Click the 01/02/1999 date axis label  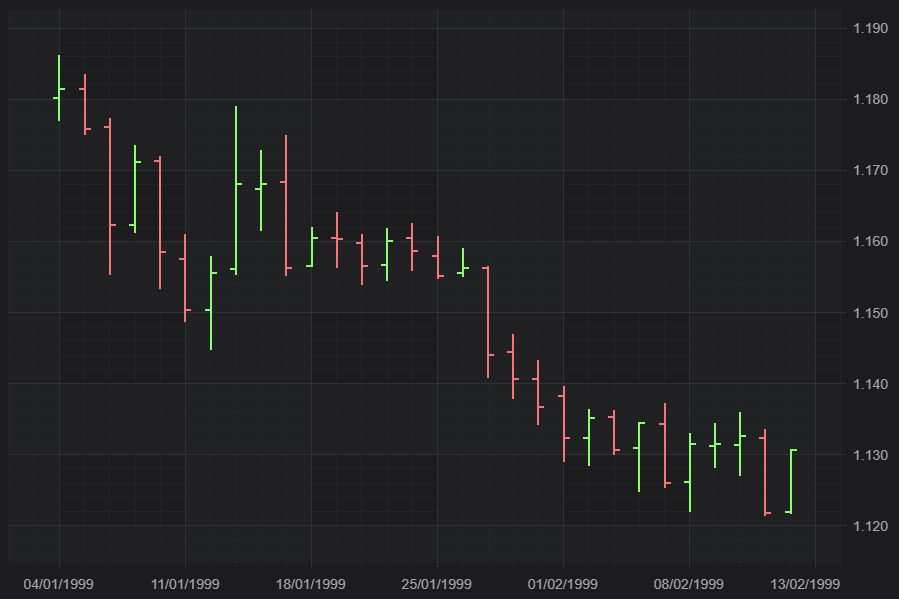562,584
